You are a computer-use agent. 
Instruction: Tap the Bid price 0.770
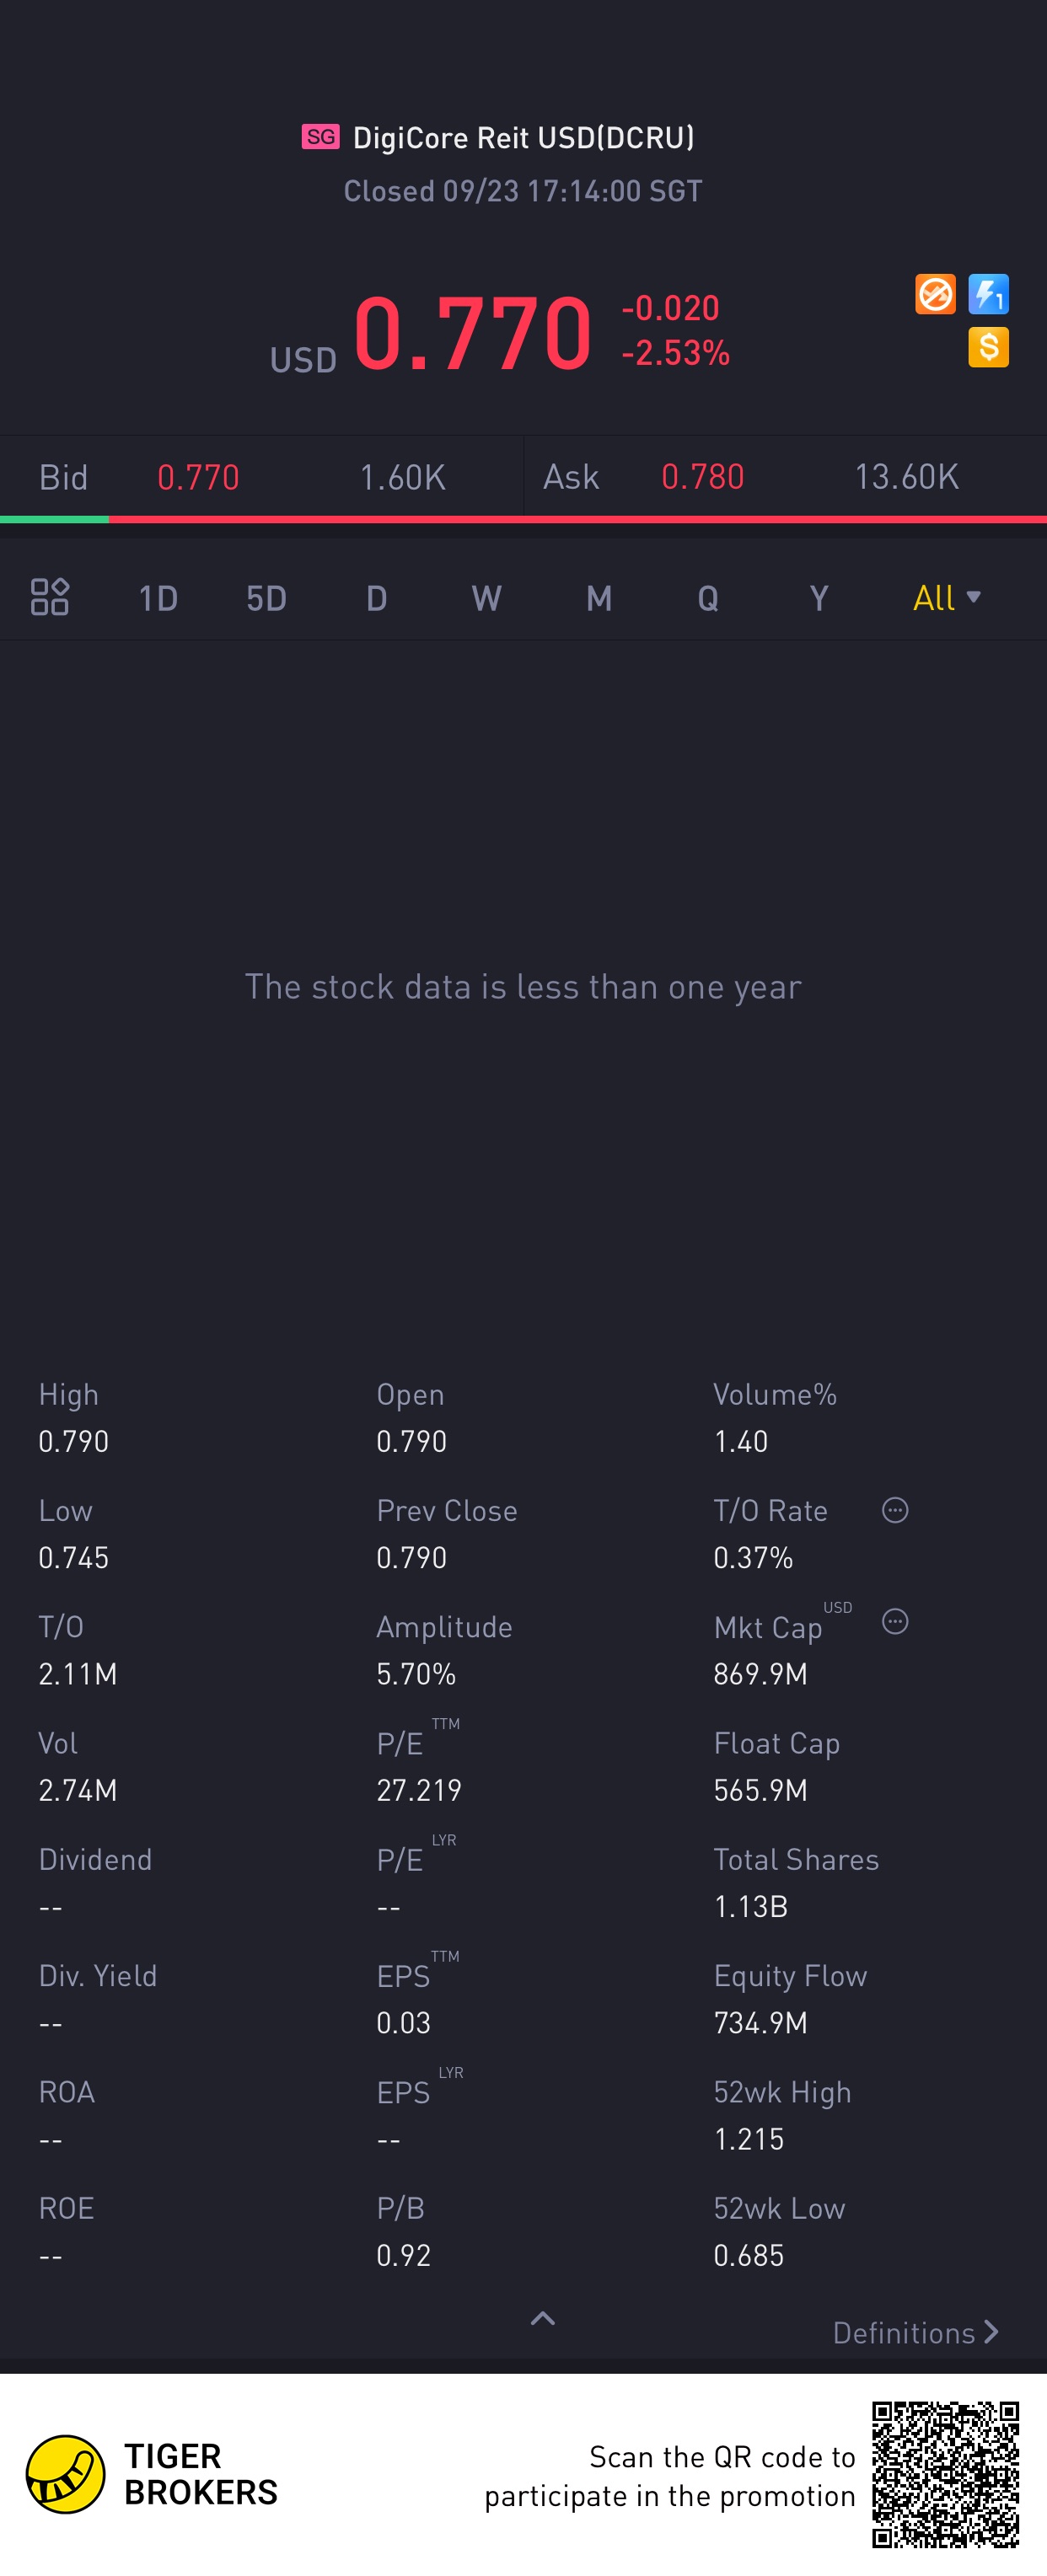198,477
